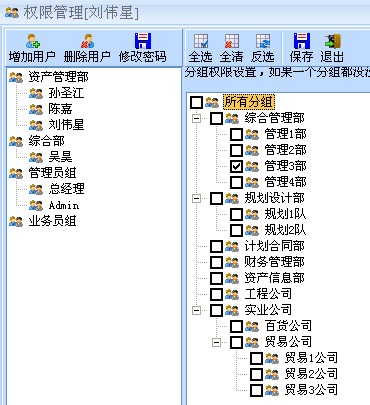The width and height of the screenshot is (370, 405).
Task: Select user 刘伟星 in the tree
Action: (66, 125)
